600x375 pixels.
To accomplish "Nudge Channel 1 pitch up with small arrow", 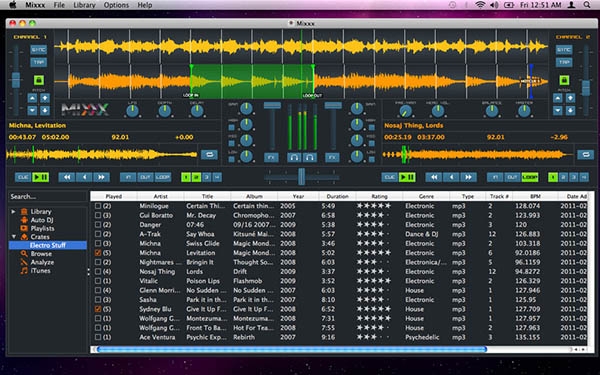I will (32, 98).
